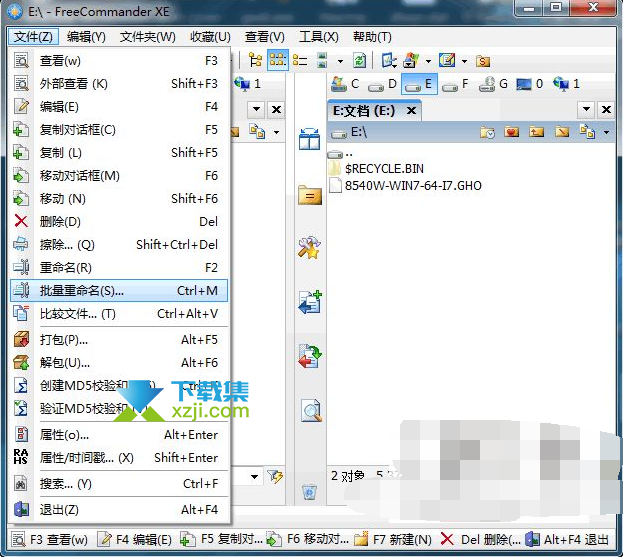This screenshot has width=623, height=557.
Task: Click the Windows control panel toolbar icon
Action: coord(412,61)
